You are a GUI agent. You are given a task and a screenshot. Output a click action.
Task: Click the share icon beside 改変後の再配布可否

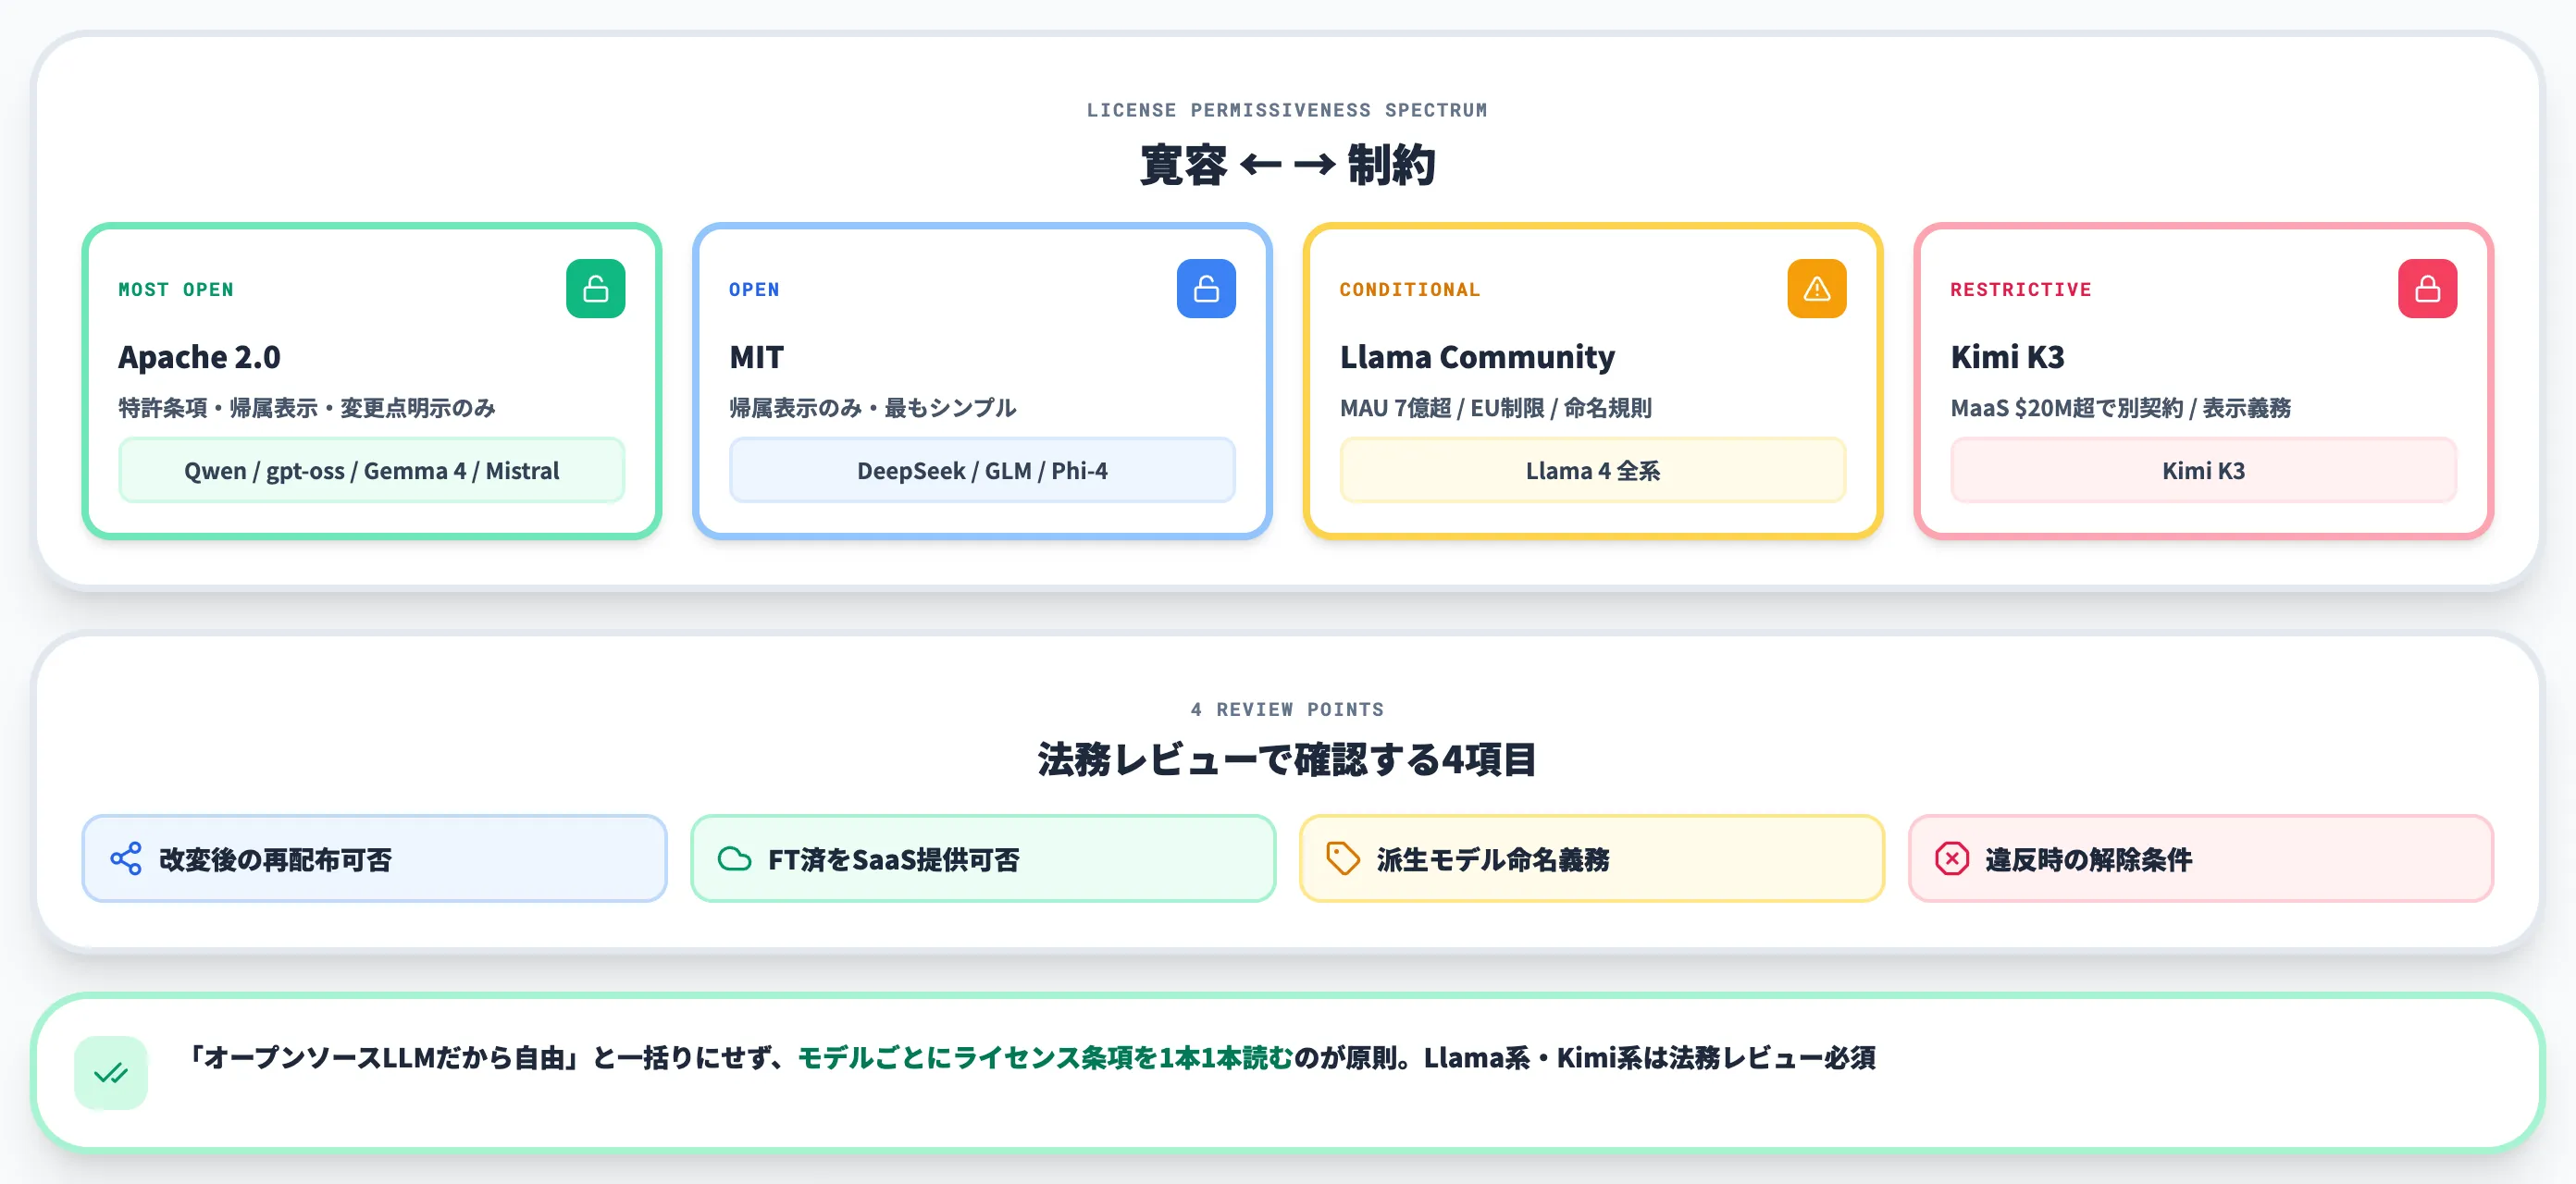pos(126,859)
